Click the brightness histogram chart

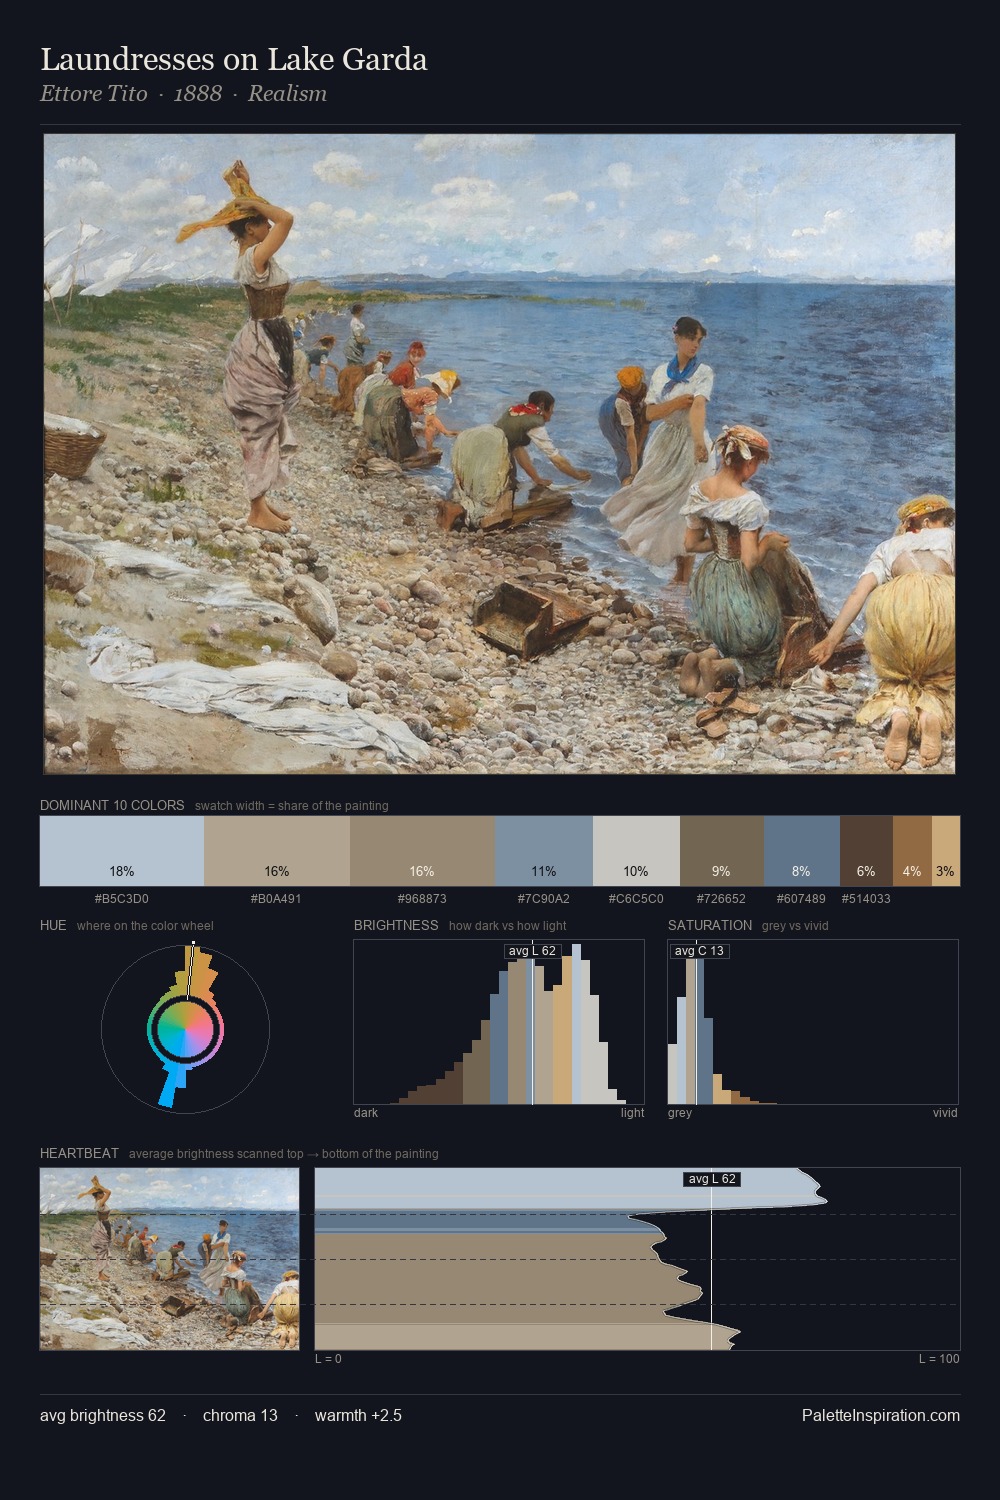click(499, 1022)
